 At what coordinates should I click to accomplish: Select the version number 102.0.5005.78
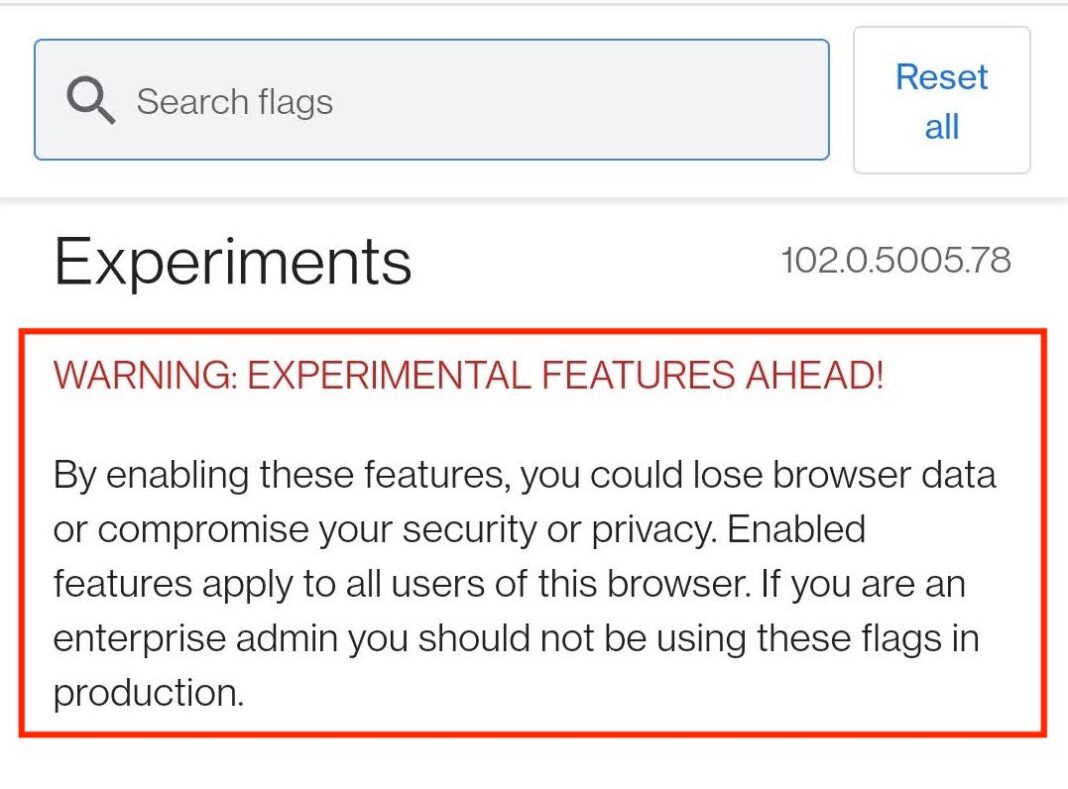pos(895,260)
